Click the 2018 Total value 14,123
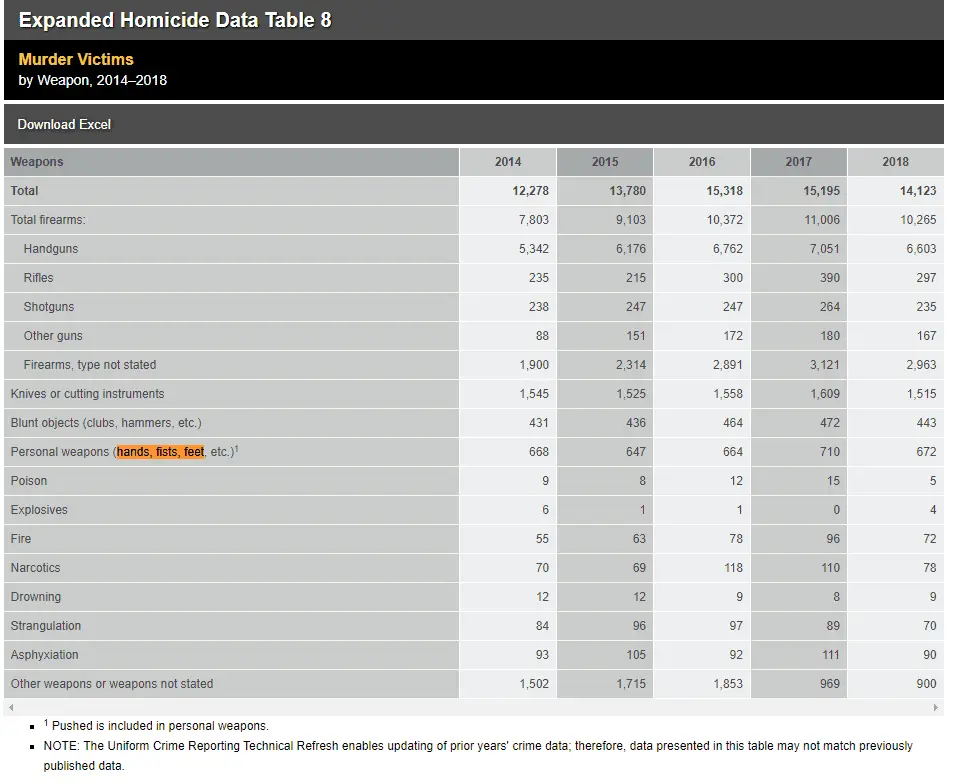This screenshot has width=973, height=784. (x=917, y=191)
